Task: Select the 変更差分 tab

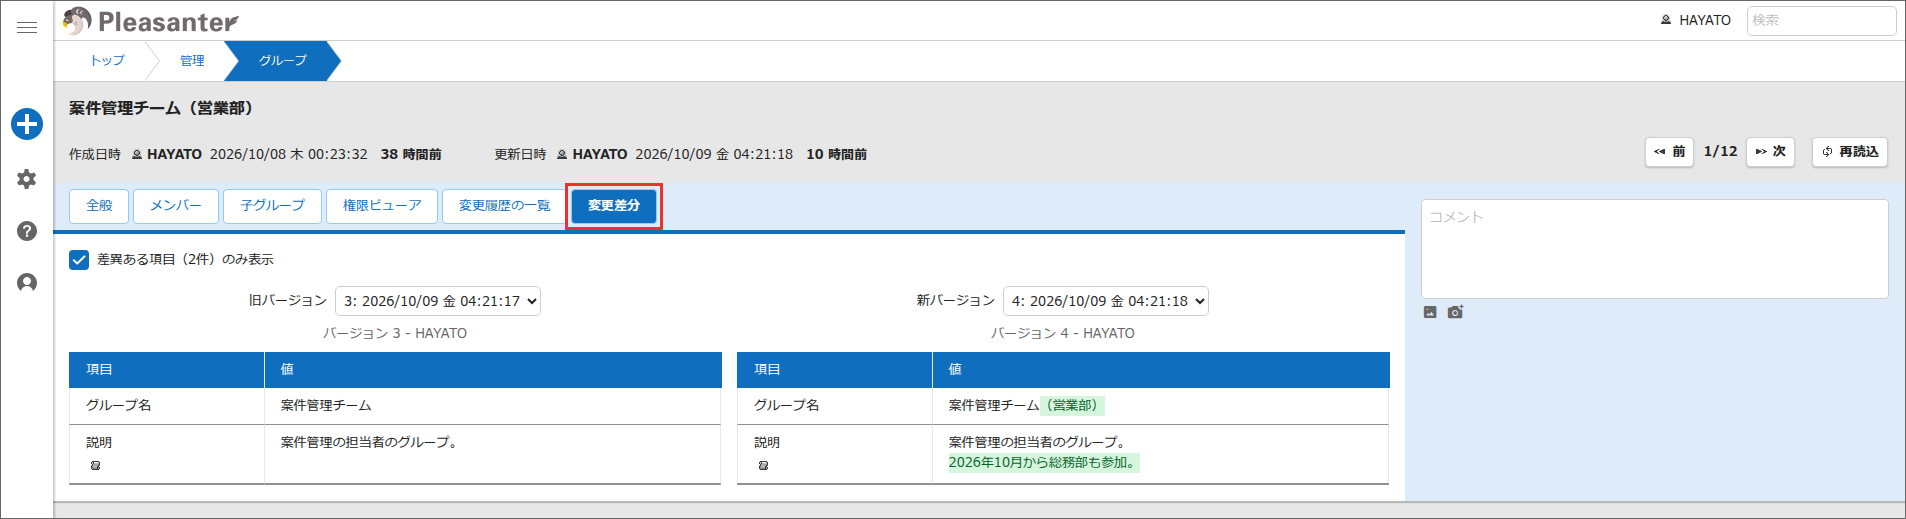Action: (x=614, y=206)
